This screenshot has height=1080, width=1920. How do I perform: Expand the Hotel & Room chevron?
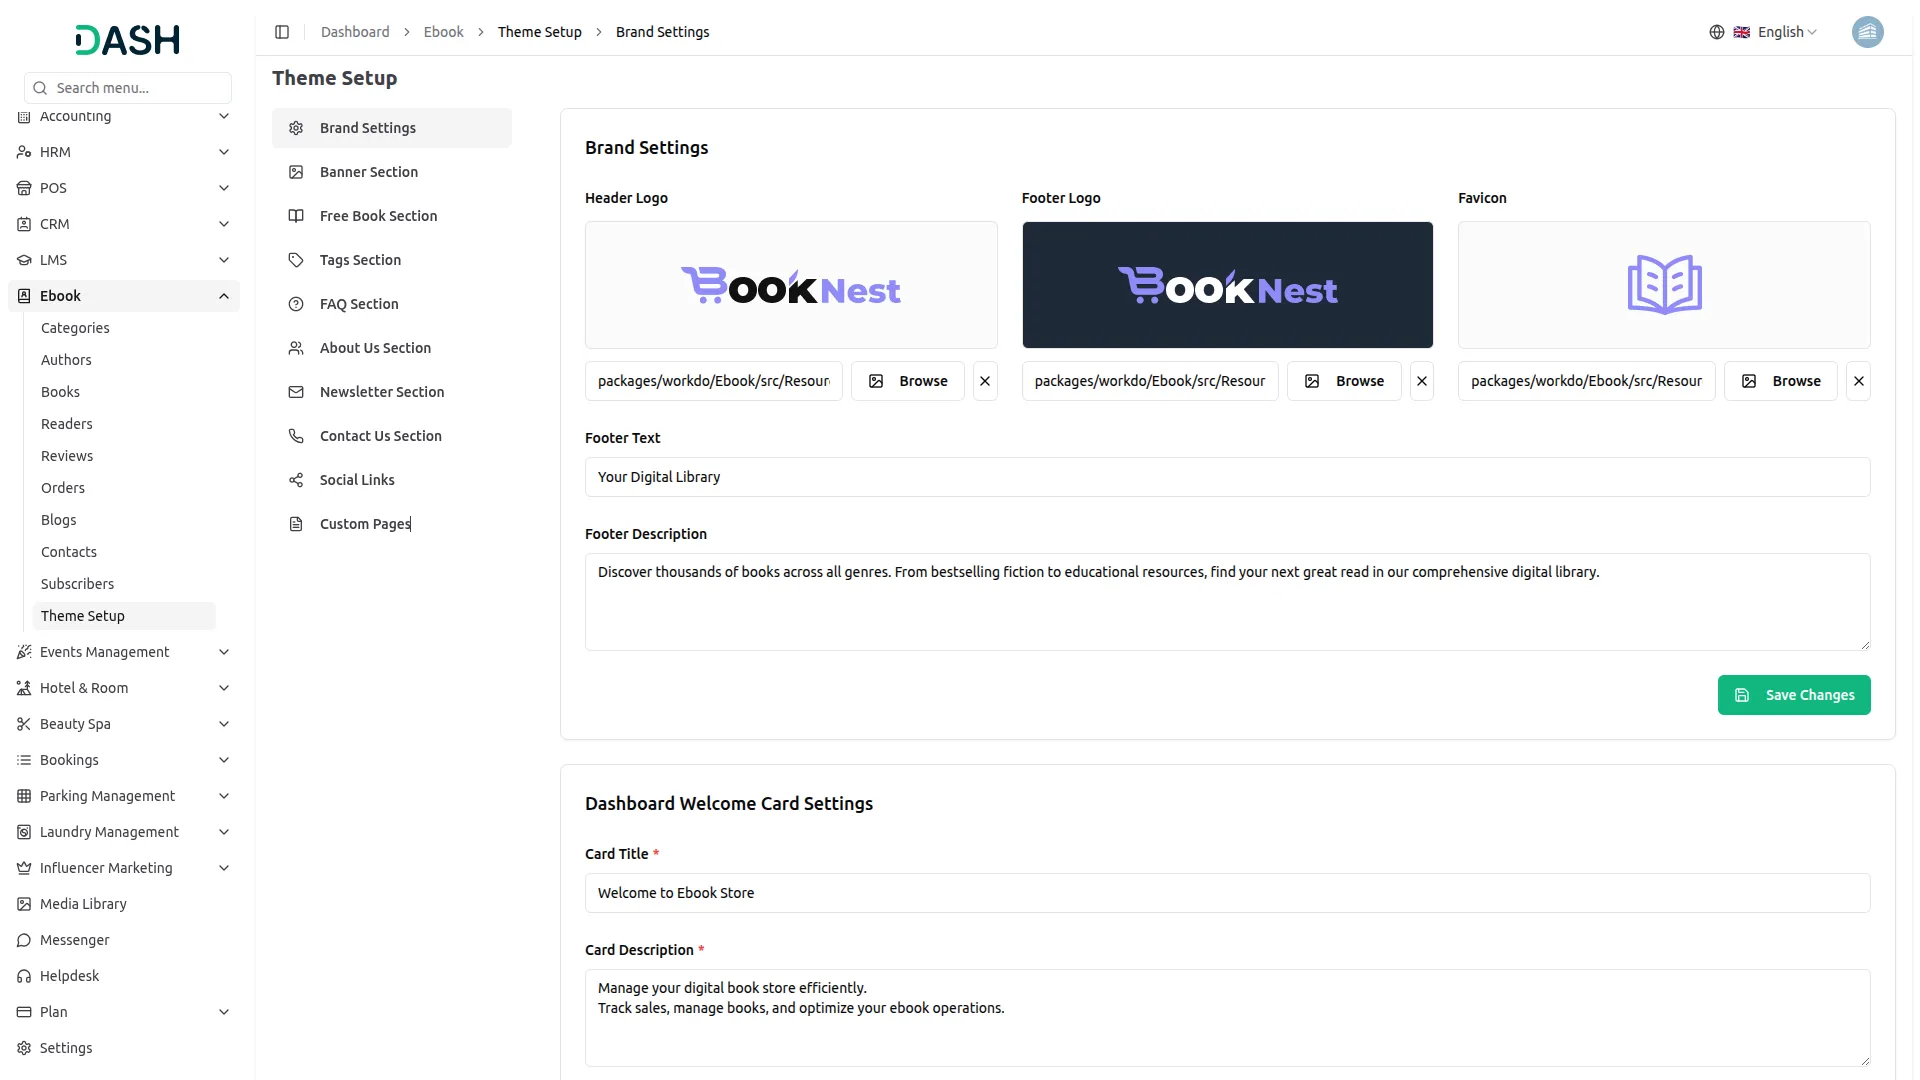pyautogui.click(x=224, y=688)
